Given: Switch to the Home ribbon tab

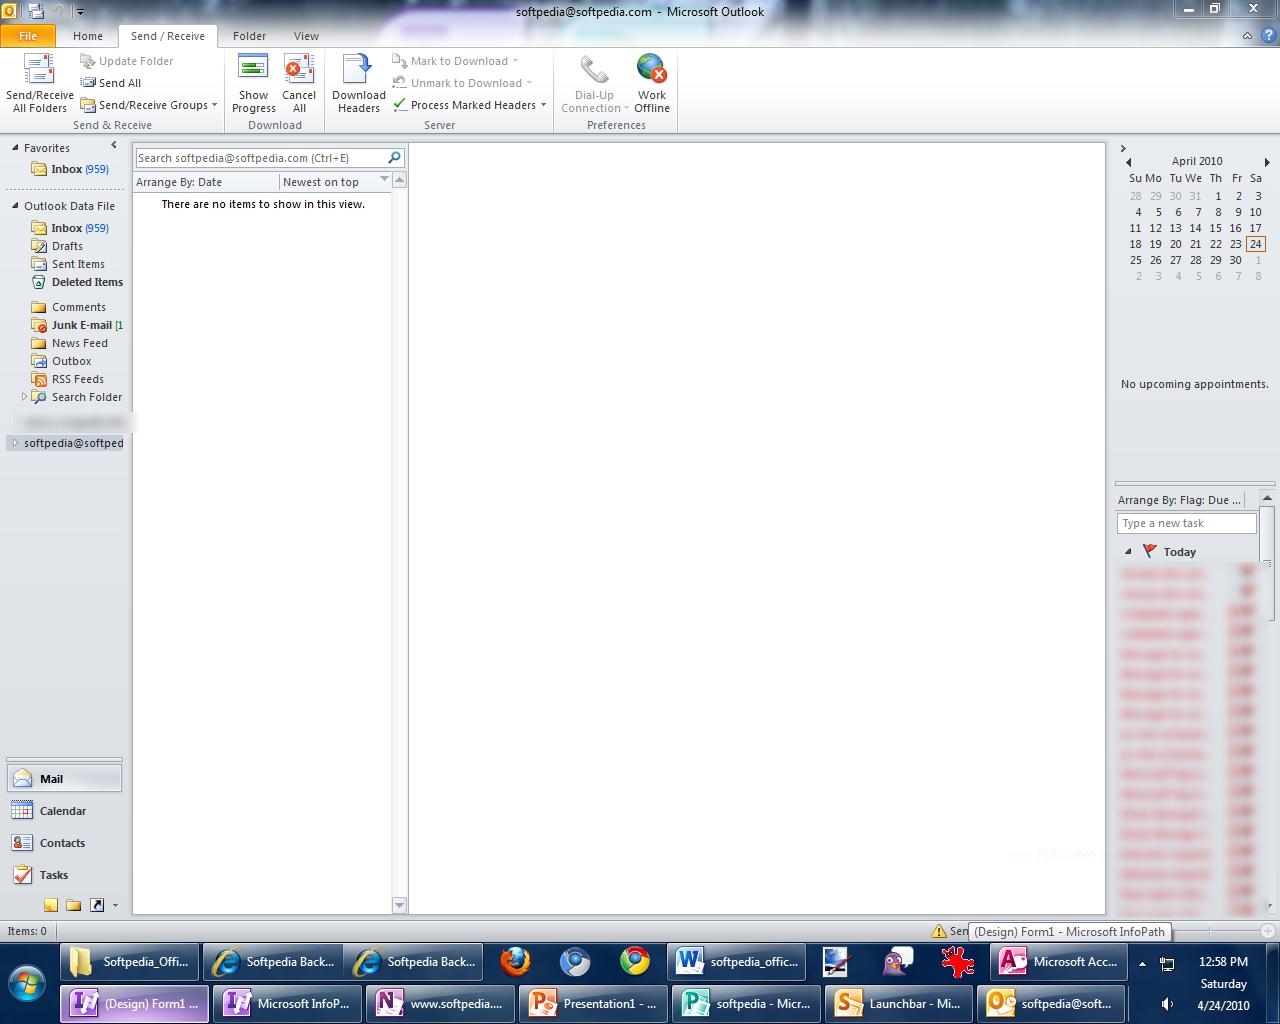Looking at the screenshot, I should click(87, 36).
